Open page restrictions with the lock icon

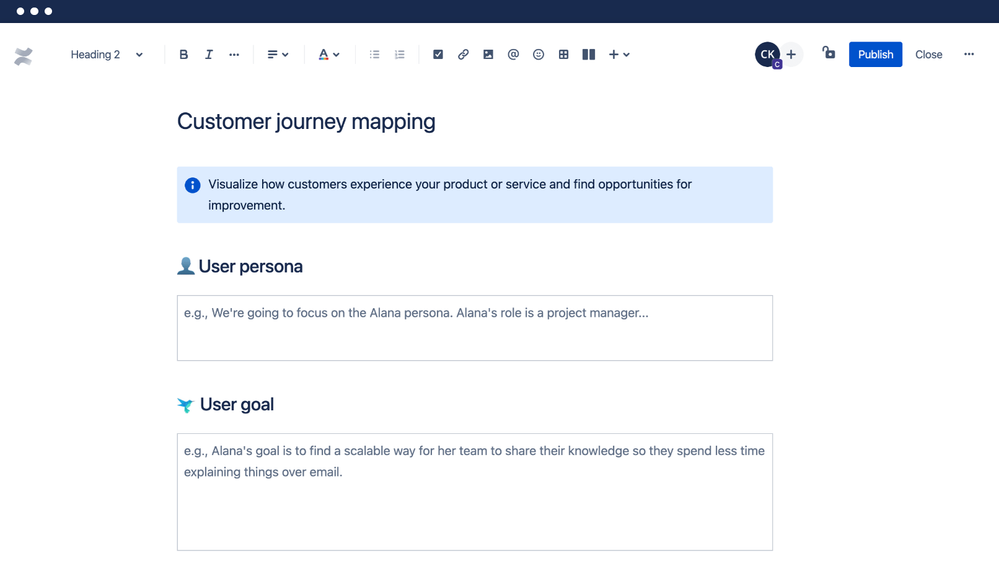828,54
